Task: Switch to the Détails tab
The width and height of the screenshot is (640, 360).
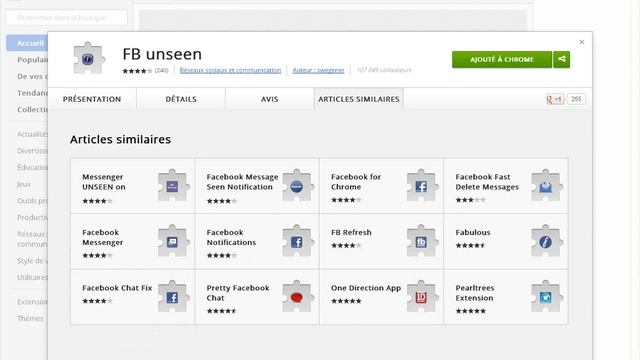Action: coord(181,99)
